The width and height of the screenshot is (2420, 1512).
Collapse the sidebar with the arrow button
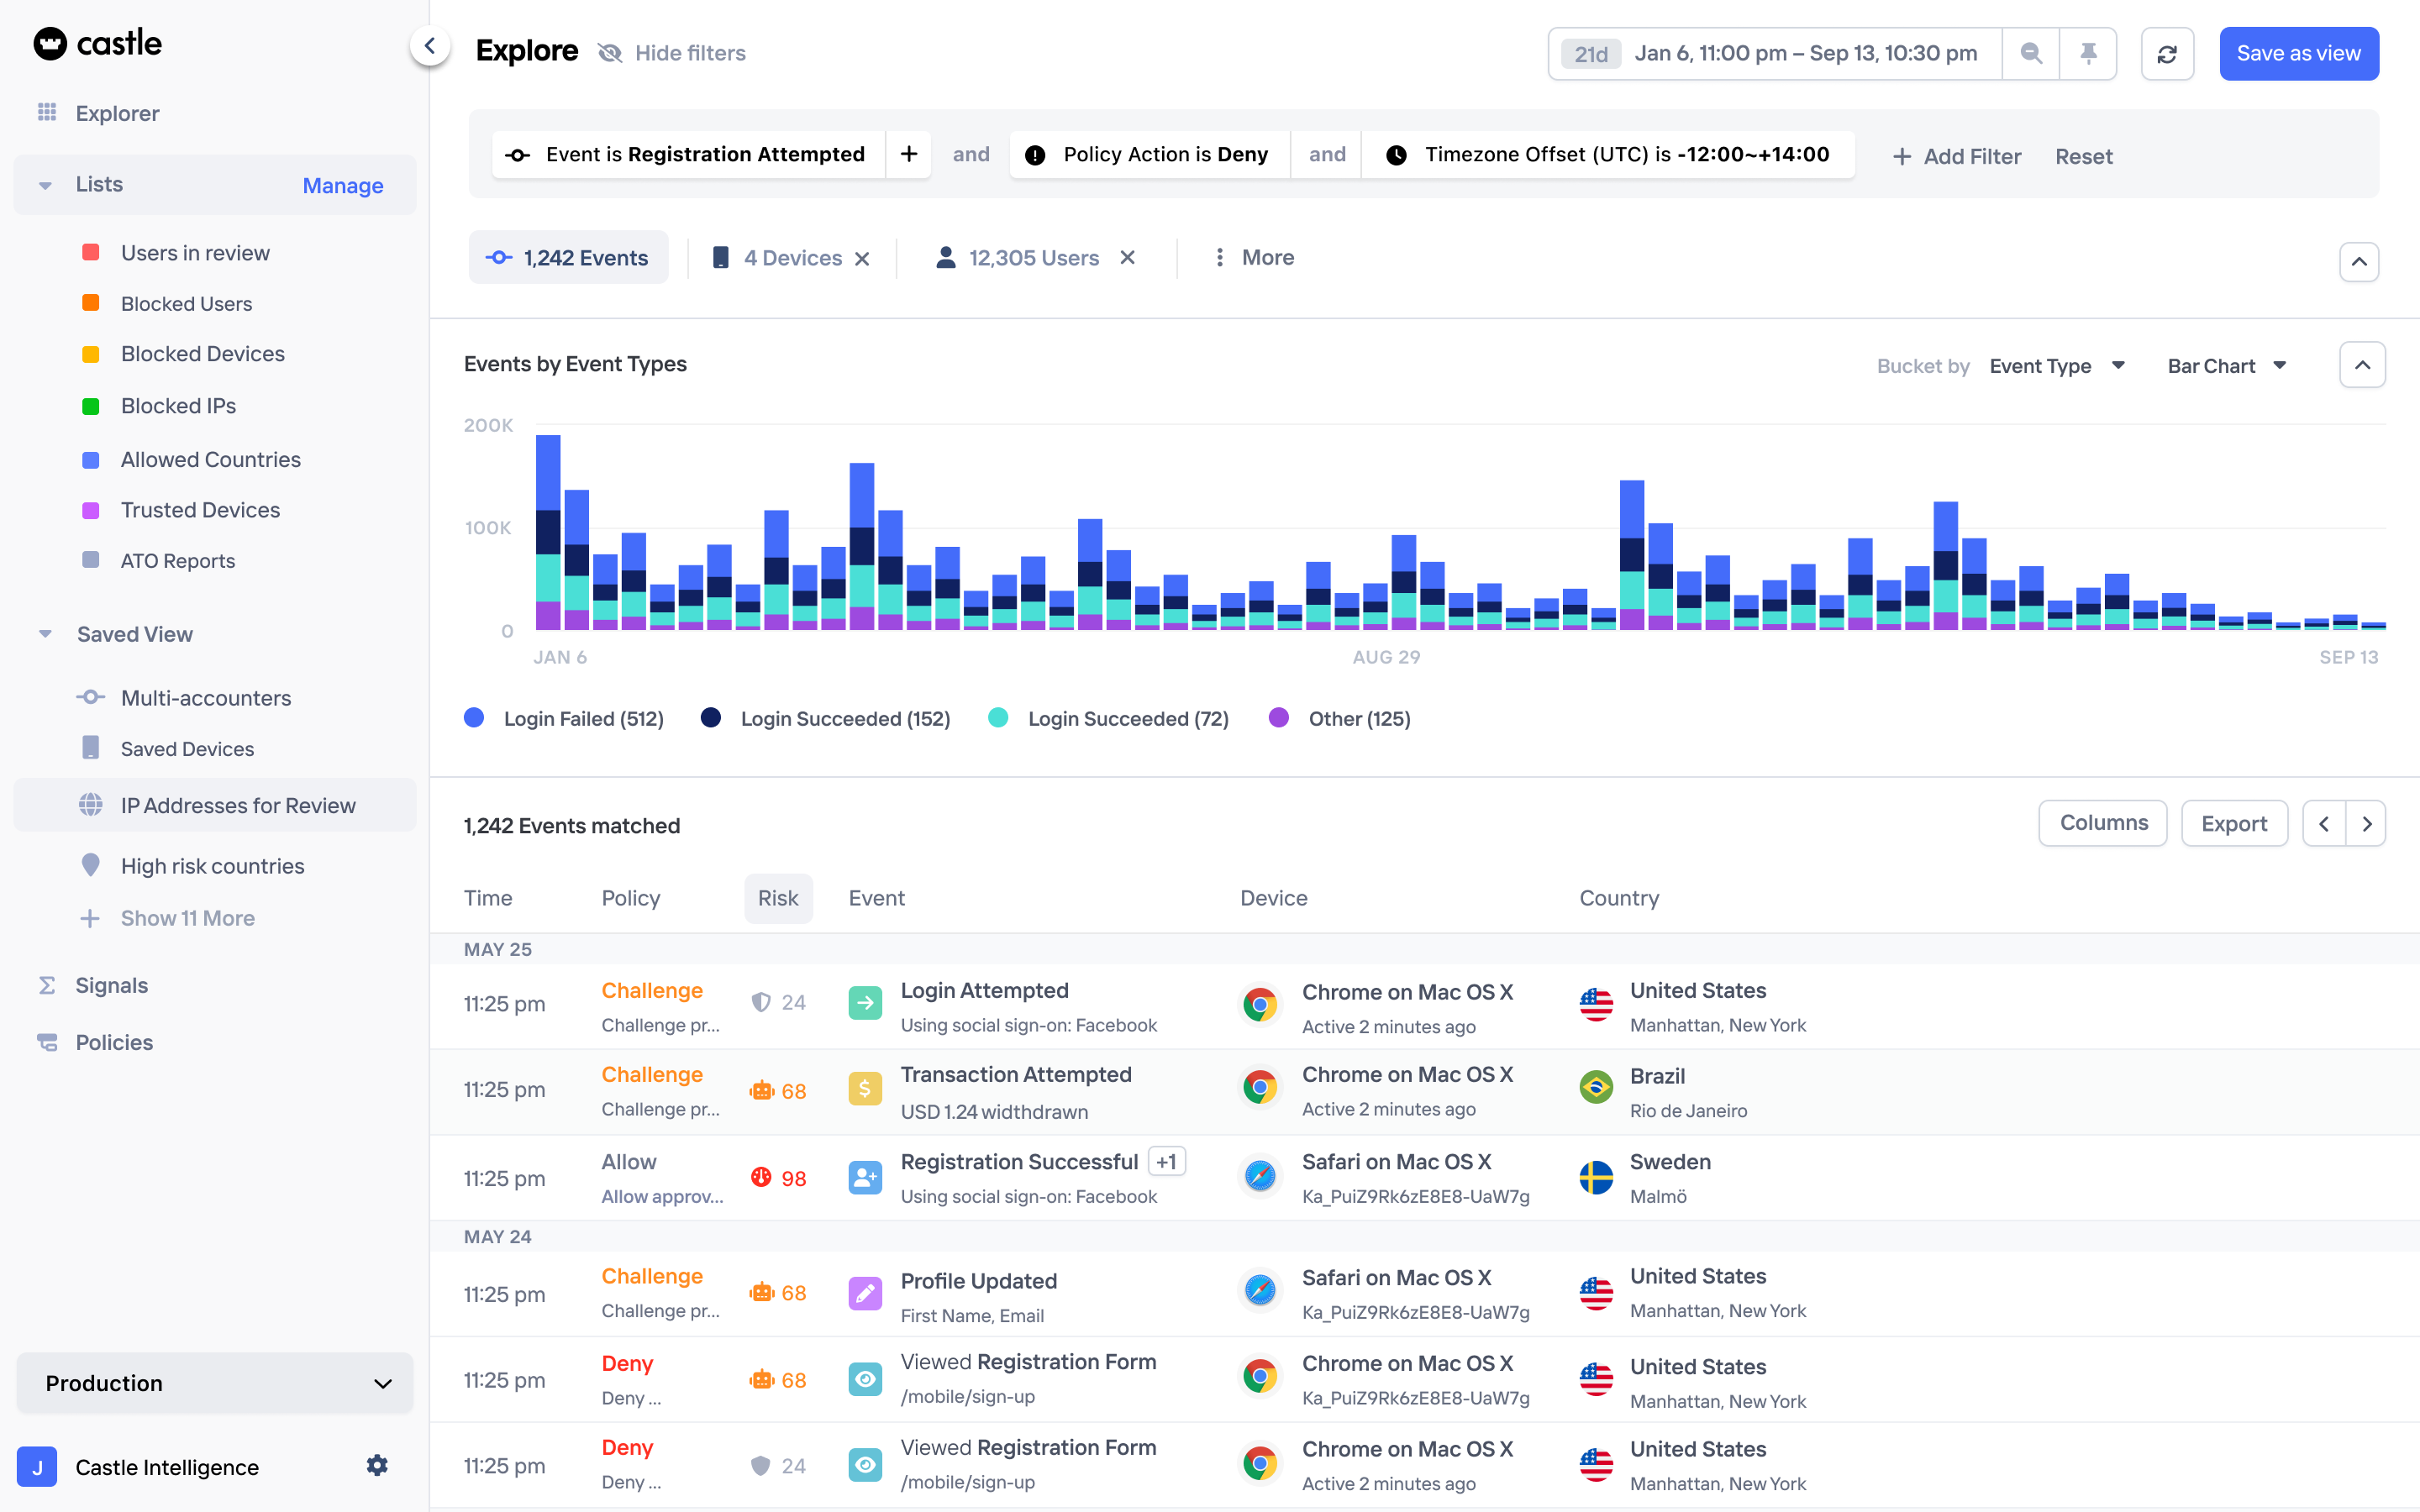tap(430, 46)
